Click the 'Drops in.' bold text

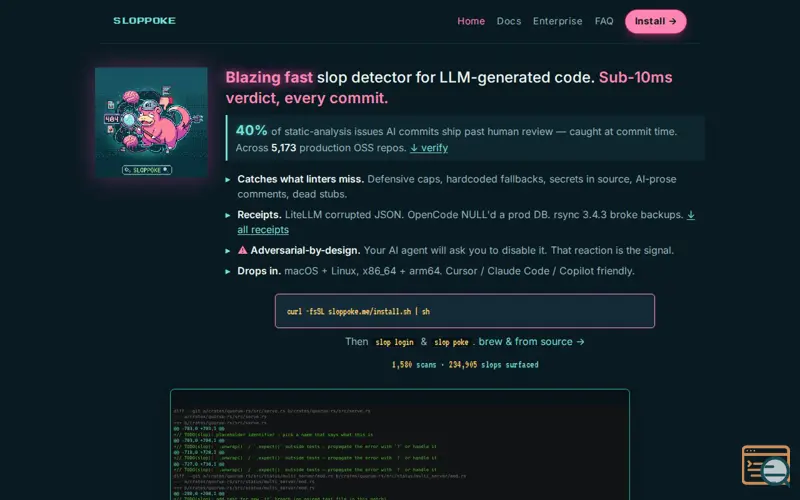pos(259,271)
